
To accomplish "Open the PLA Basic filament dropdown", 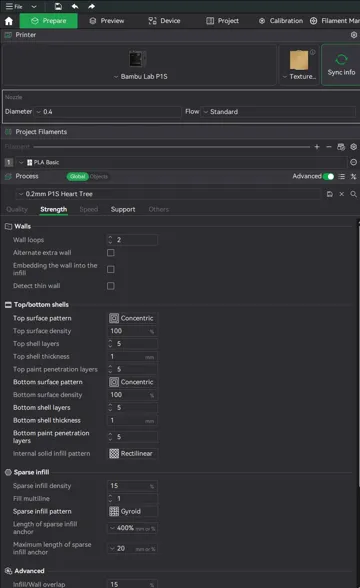I will [x=182, y=162].
